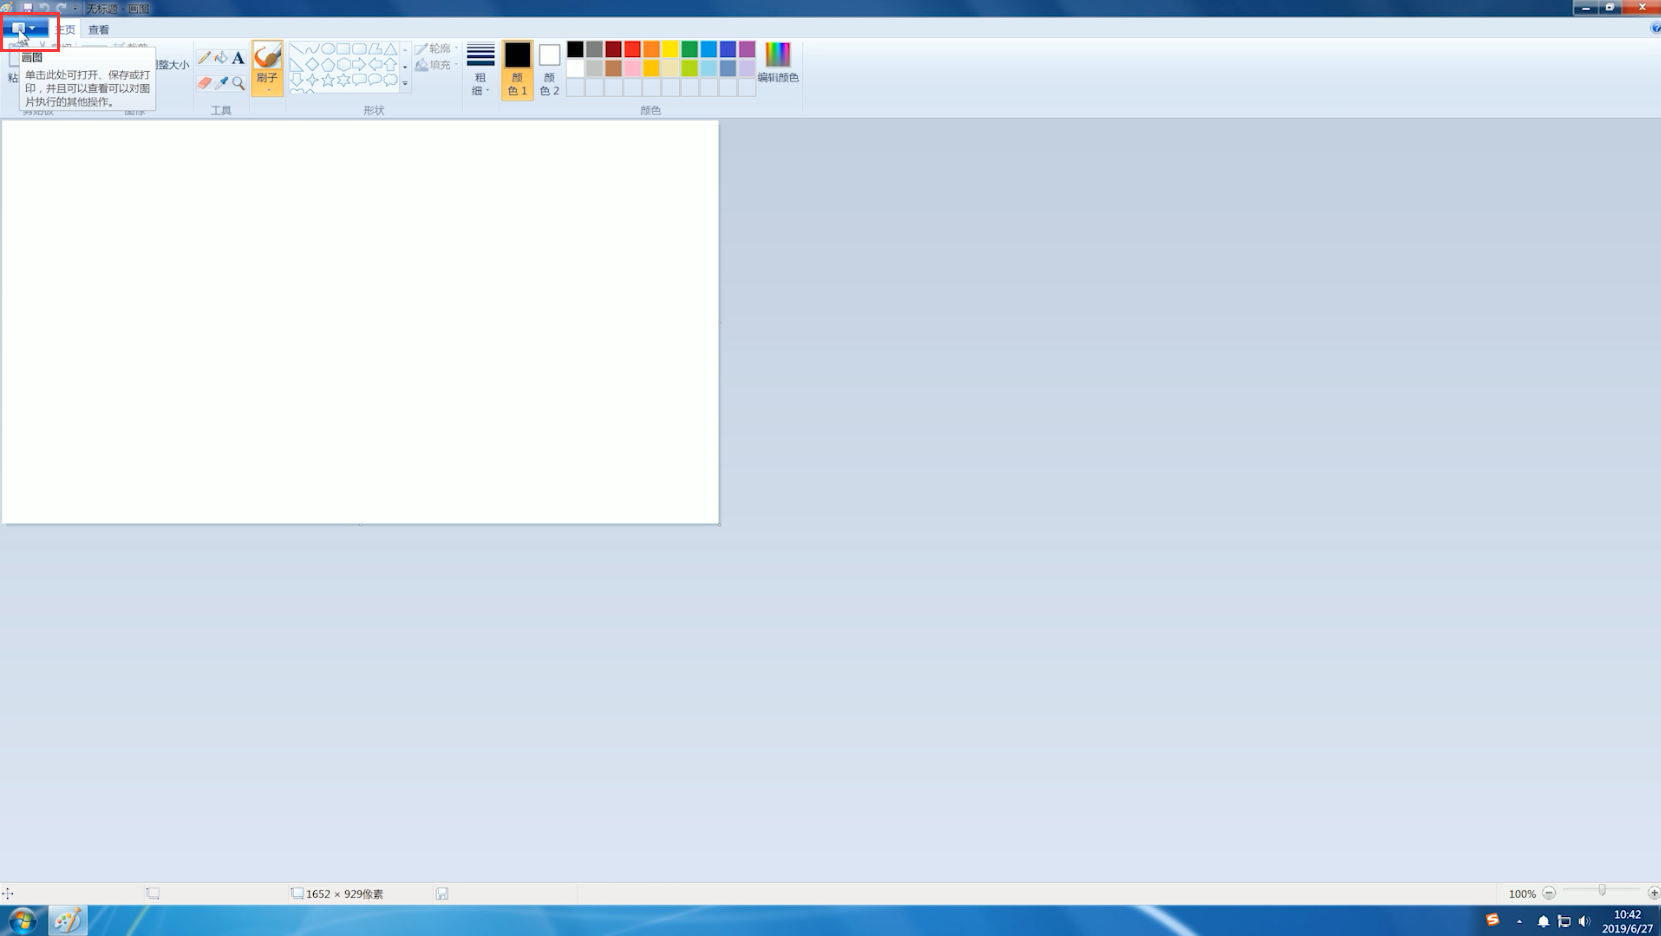This screenshot has width=1661, height=936.
Task: Pick the rounded rectangular callout shape
Action: (x=359, y=80)
